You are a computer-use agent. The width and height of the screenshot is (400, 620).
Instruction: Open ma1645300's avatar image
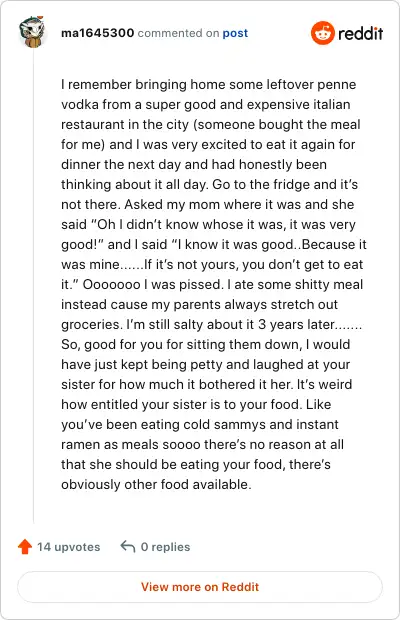click(x=32, y=32)
